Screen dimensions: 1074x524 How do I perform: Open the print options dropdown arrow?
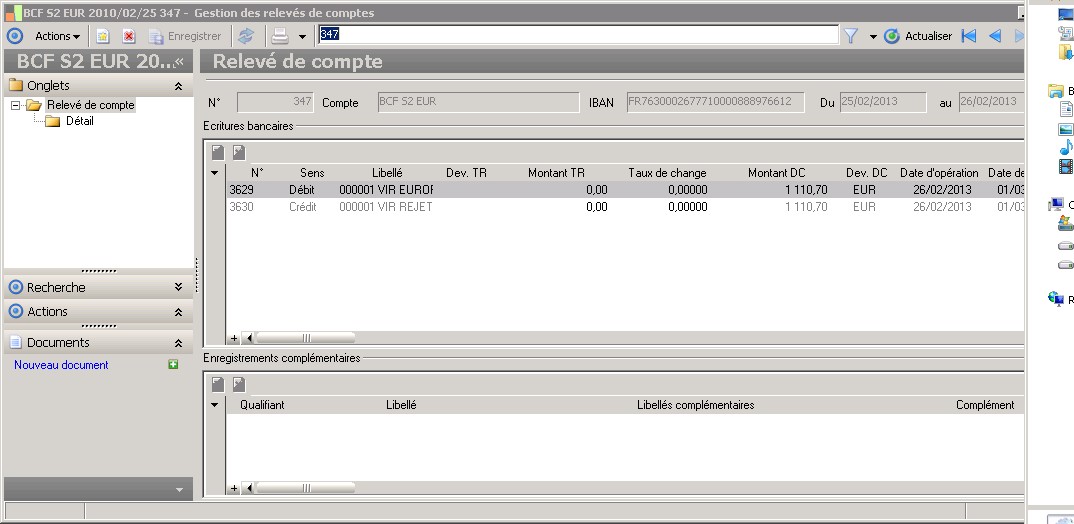tap(302, 37)
